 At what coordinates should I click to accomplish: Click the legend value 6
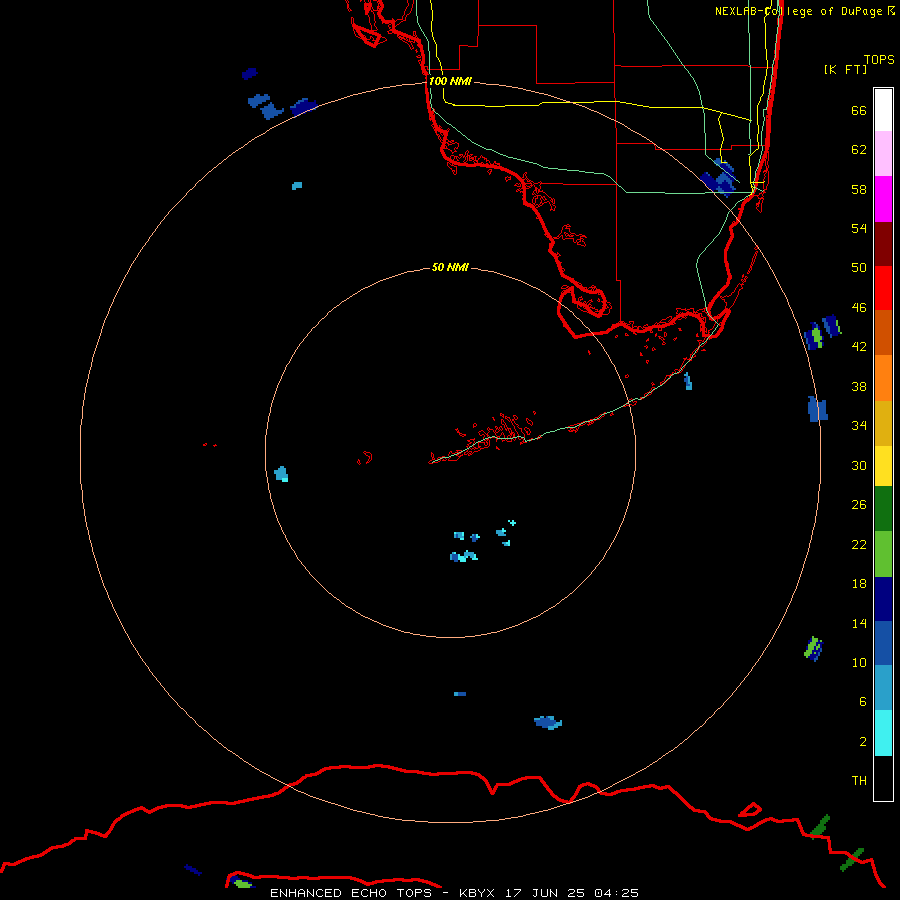pyautogui.click(x=862, y=701)
